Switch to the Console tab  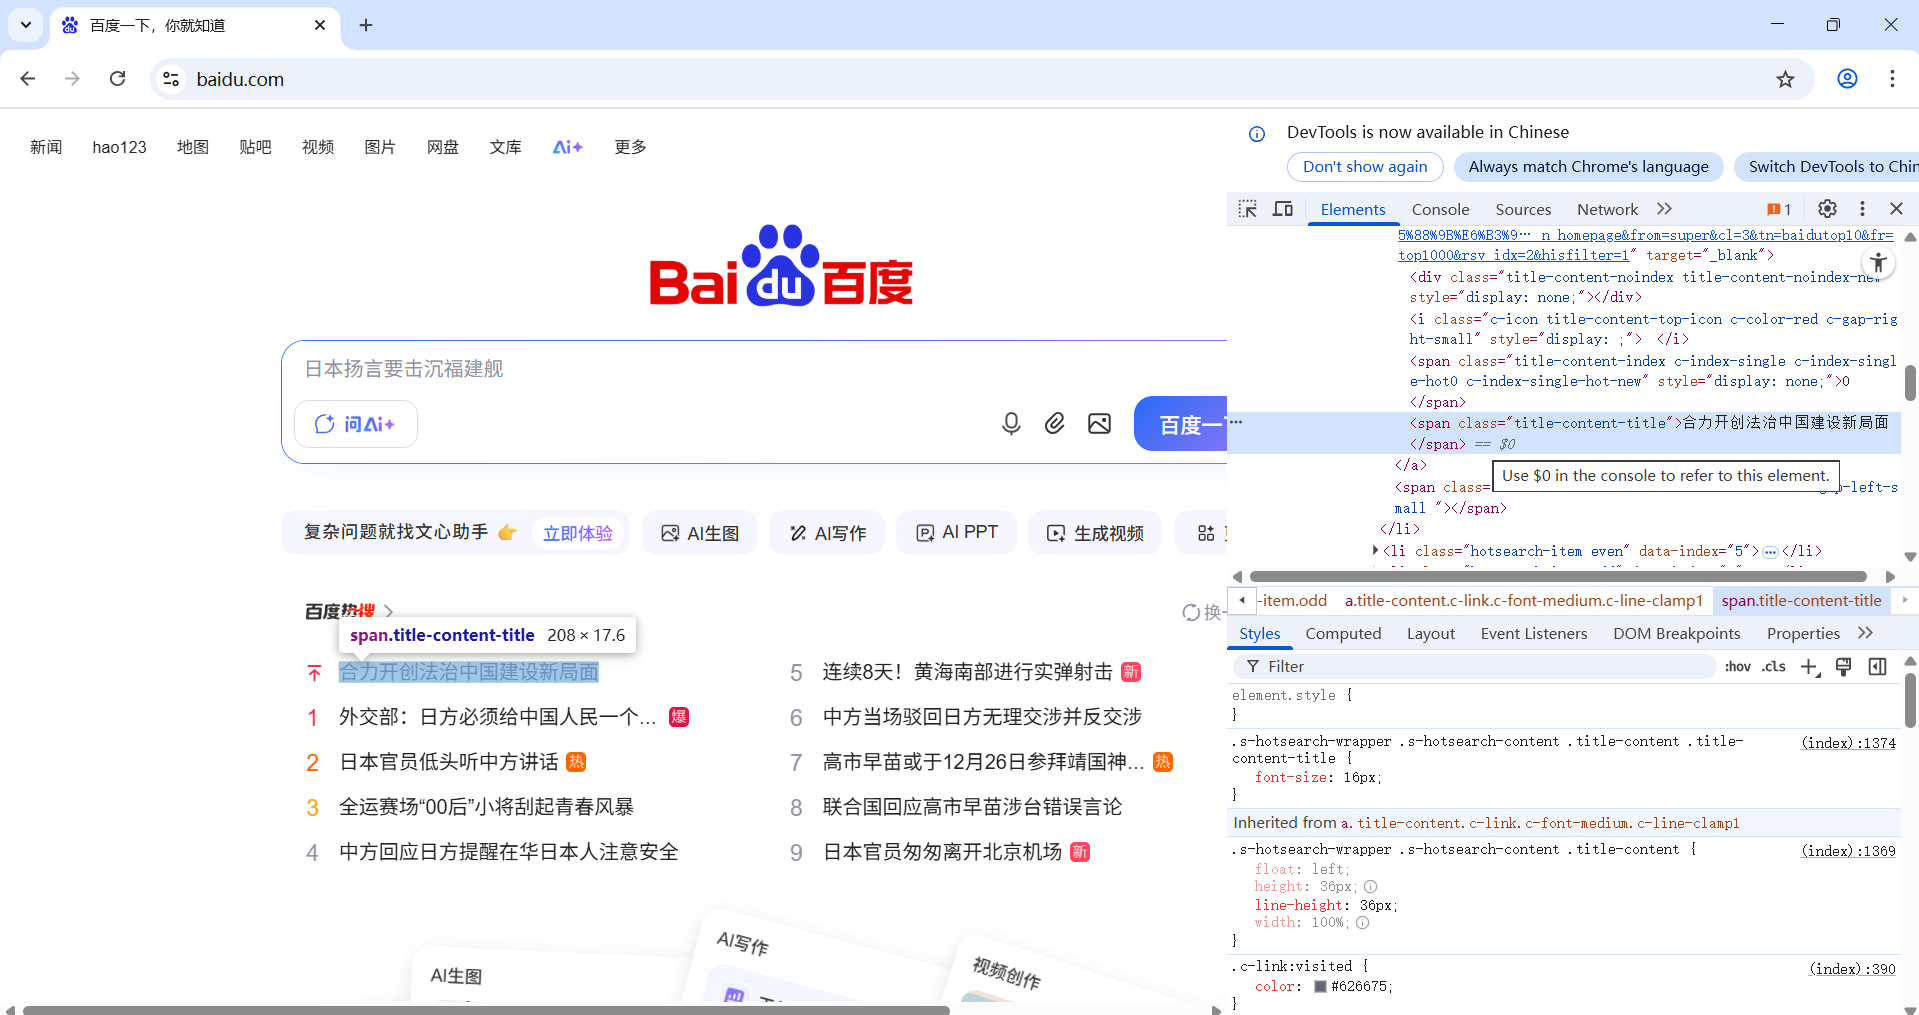[x=1440, y=209]
